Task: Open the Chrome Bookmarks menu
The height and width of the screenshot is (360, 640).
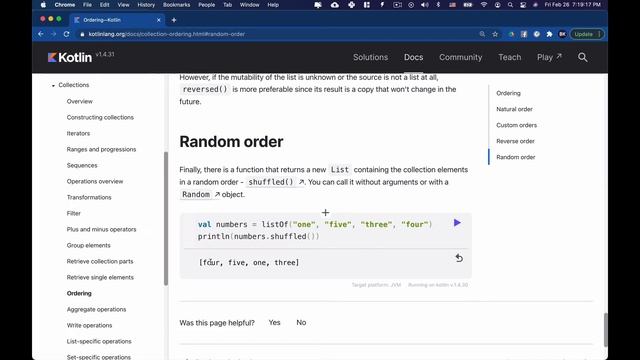Action: point(176,5)
